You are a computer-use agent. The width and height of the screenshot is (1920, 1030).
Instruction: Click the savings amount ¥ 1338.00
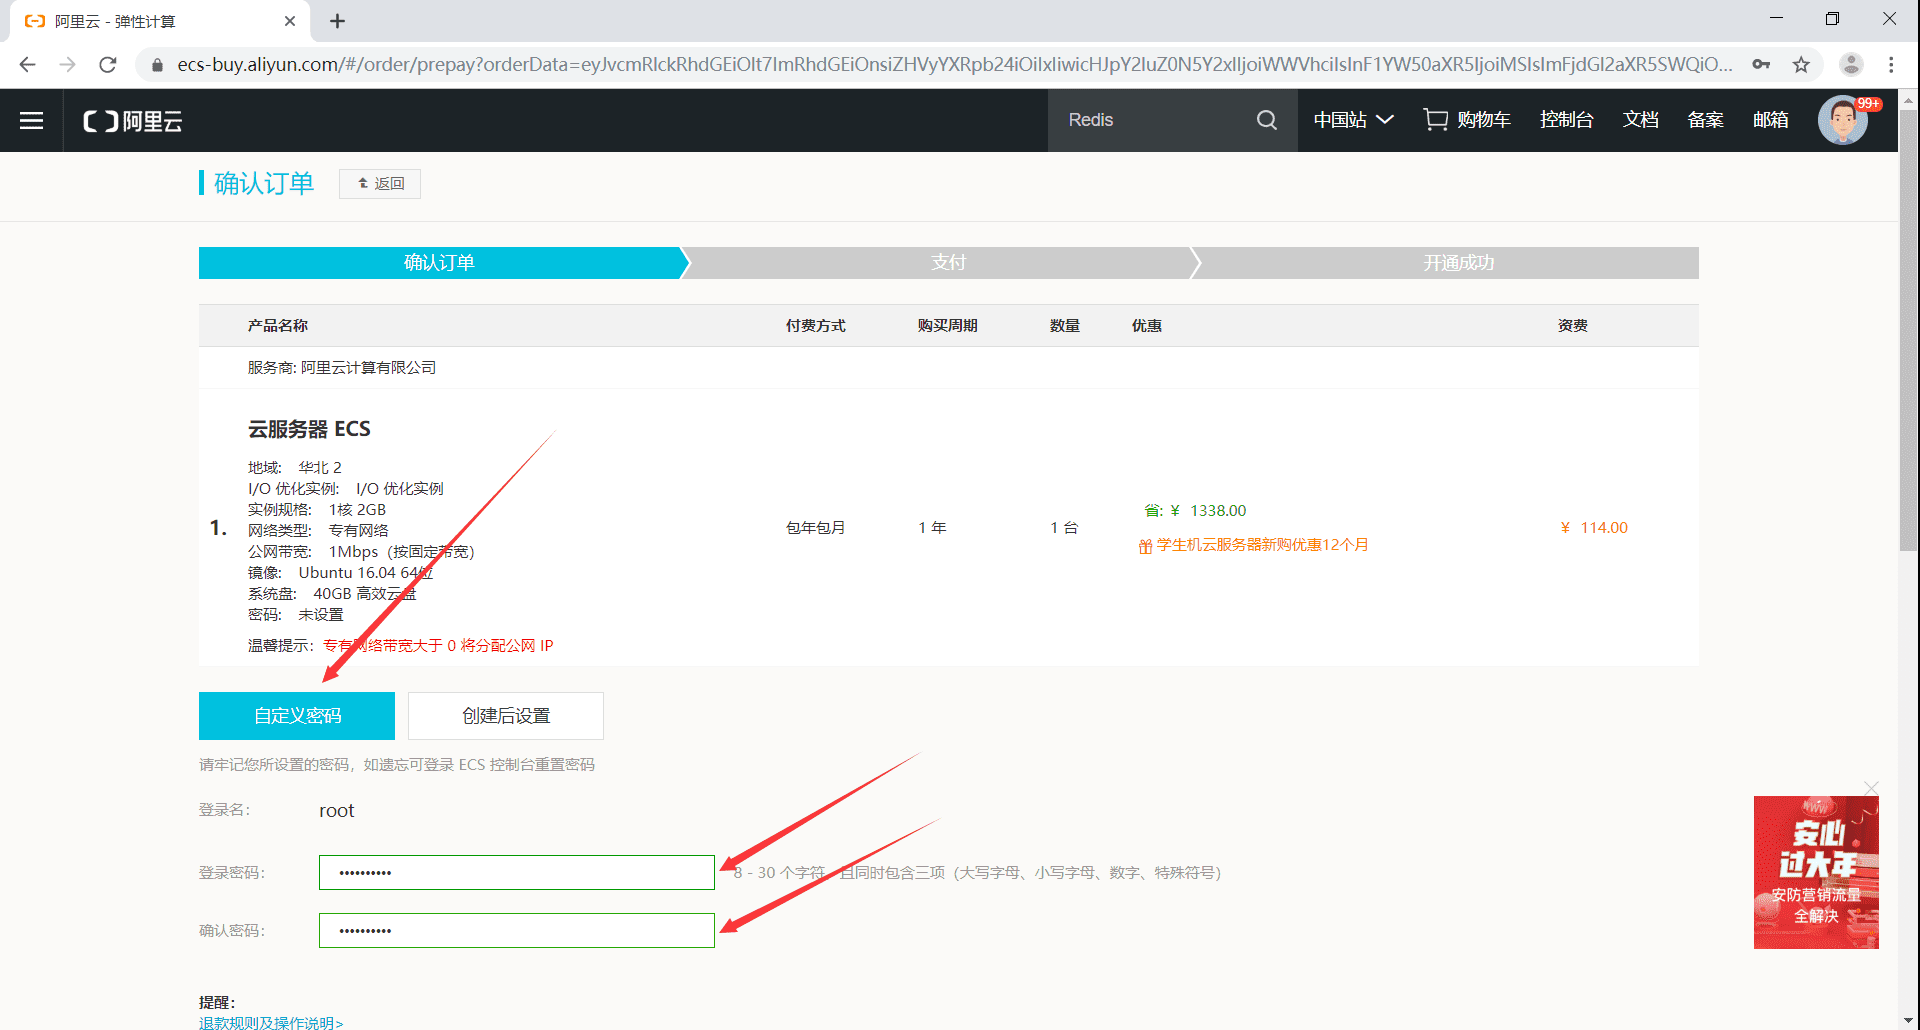pos(1208,511)
